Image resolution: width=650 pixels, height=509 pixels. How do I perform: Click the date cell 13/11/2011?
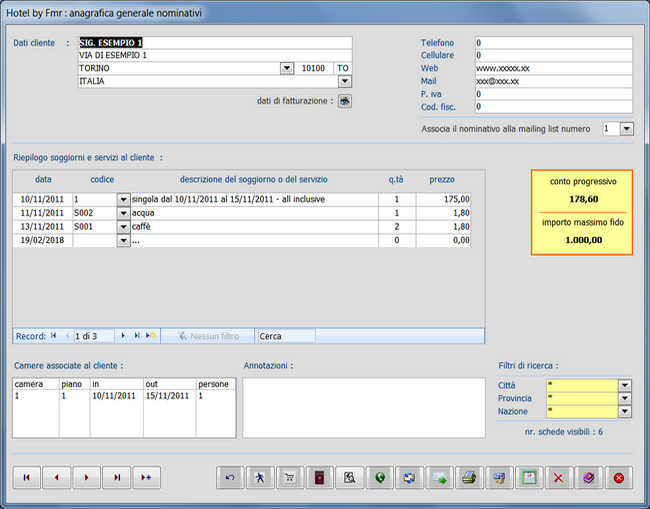pos(43,227)
